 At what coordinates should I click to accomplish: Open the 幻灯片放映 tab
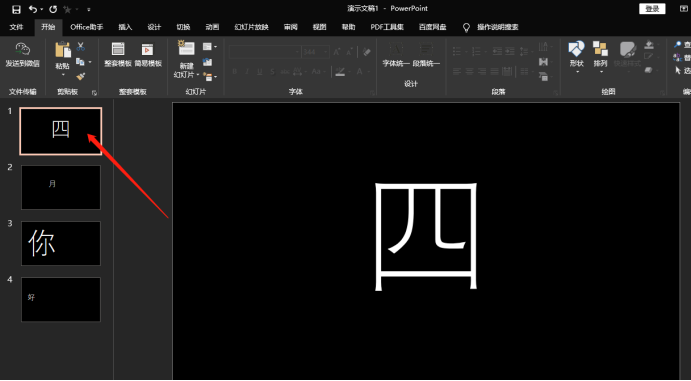click(251, 27)
